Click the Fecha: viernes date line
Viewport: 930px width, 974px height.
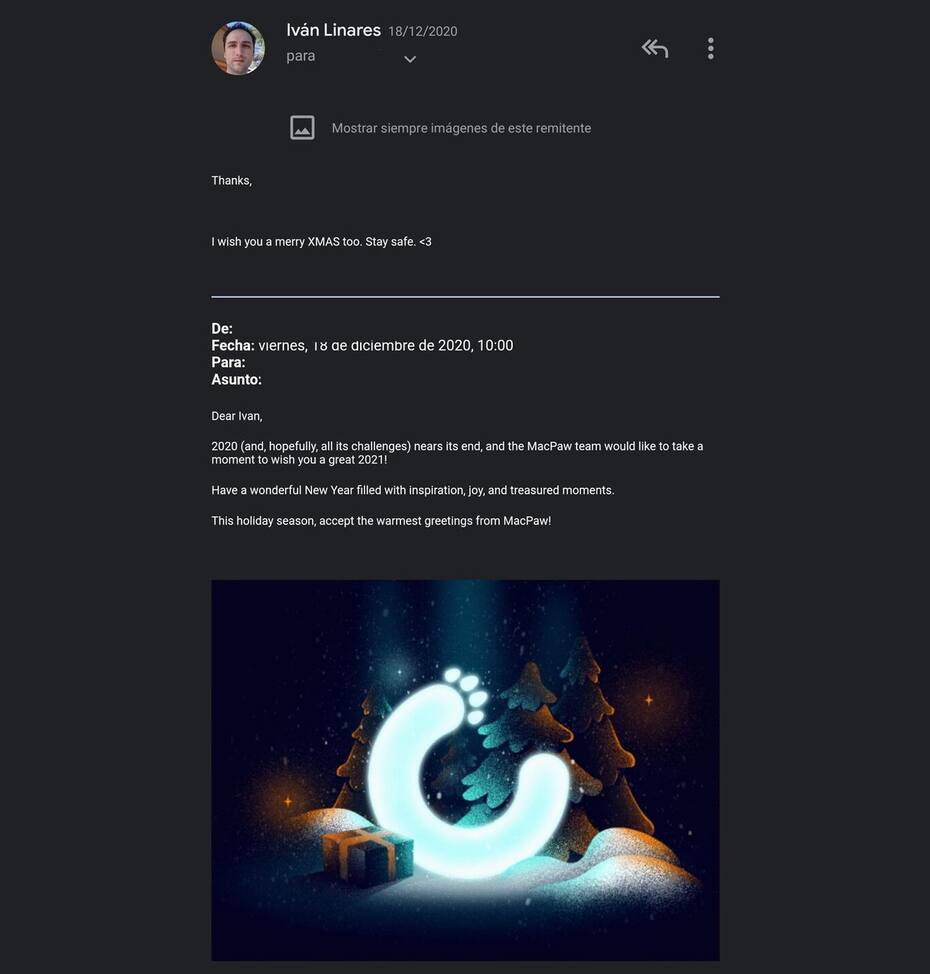point(362,345)
